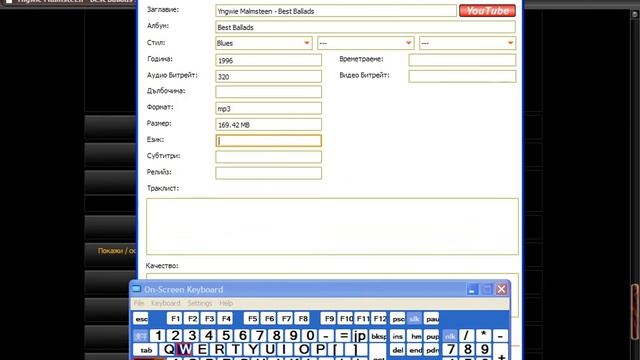
Task: Click the red YouTube button
Action: [487, 11]
